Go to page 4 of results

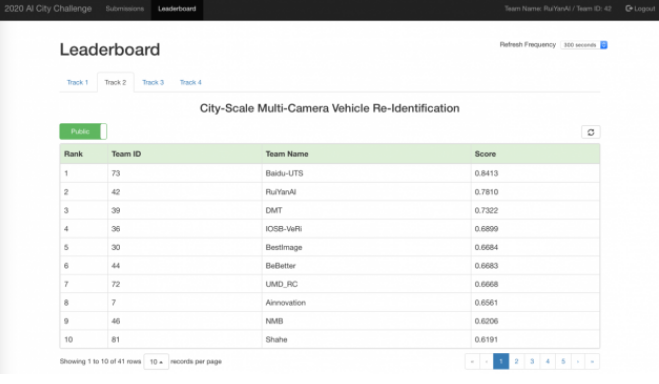[x=548, y=361]
